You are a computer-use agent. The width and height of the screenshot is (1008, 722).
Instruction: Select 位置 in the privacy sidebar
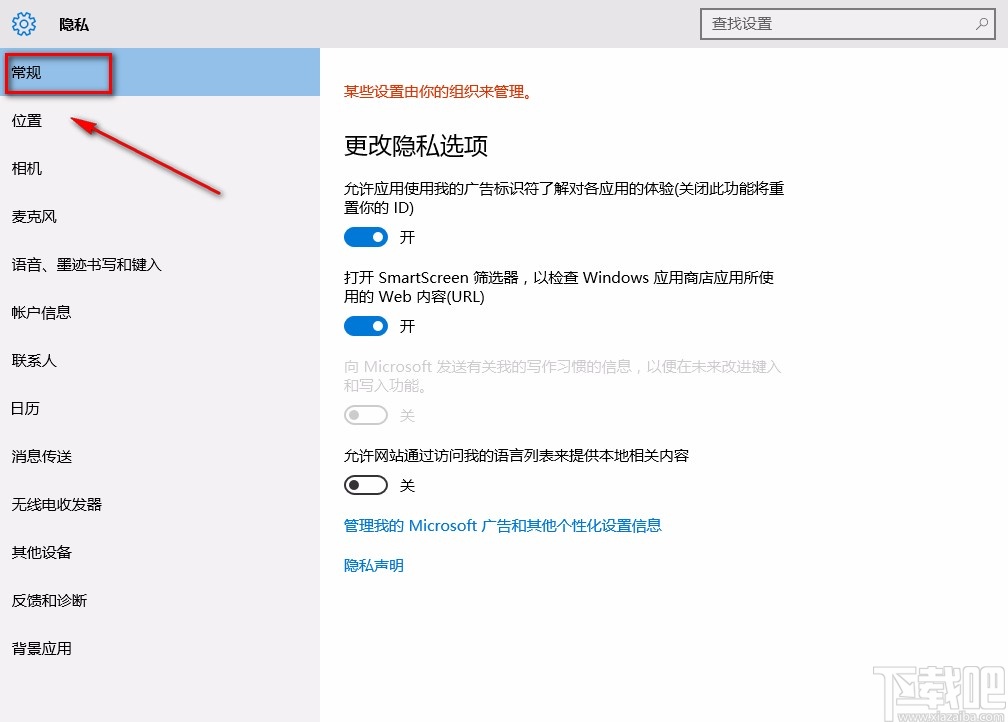point(27,120)
